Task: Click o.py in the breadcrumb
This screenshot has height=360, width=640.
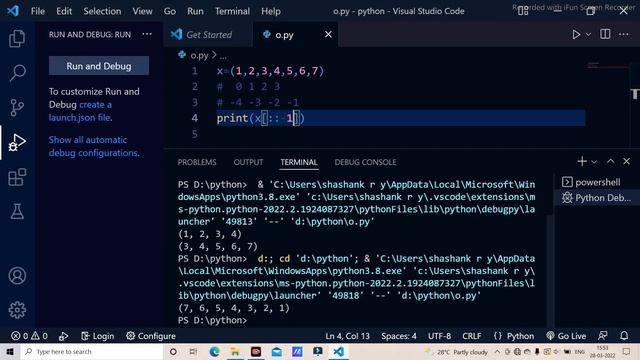Action: click(199, 55)
